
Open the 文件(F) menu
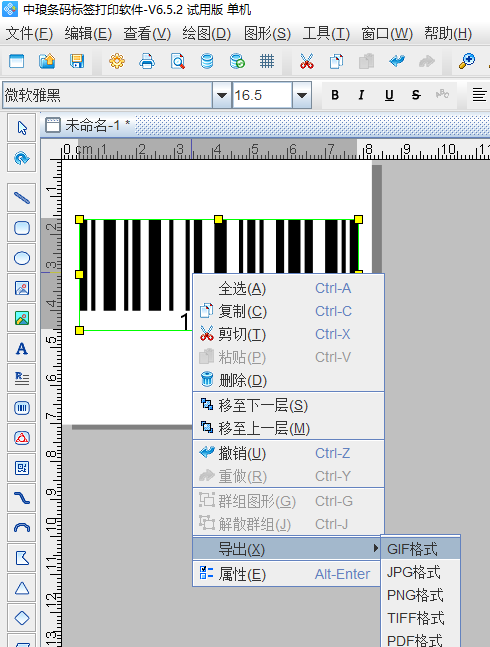coord(29,34)
